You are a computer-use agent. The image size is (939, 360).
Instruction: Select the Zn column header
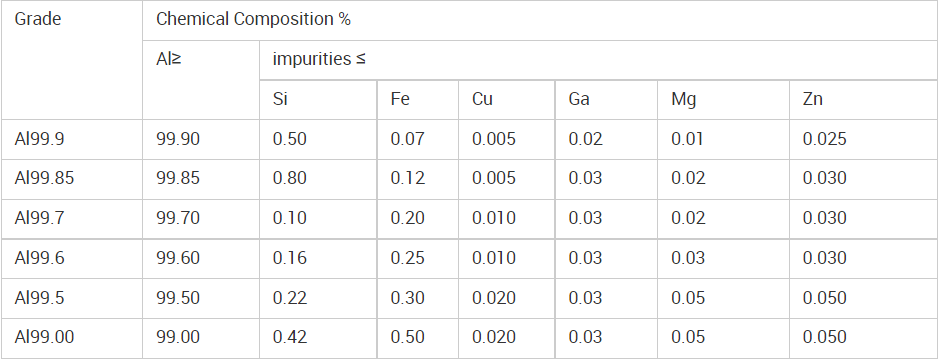tap(864, 99)
